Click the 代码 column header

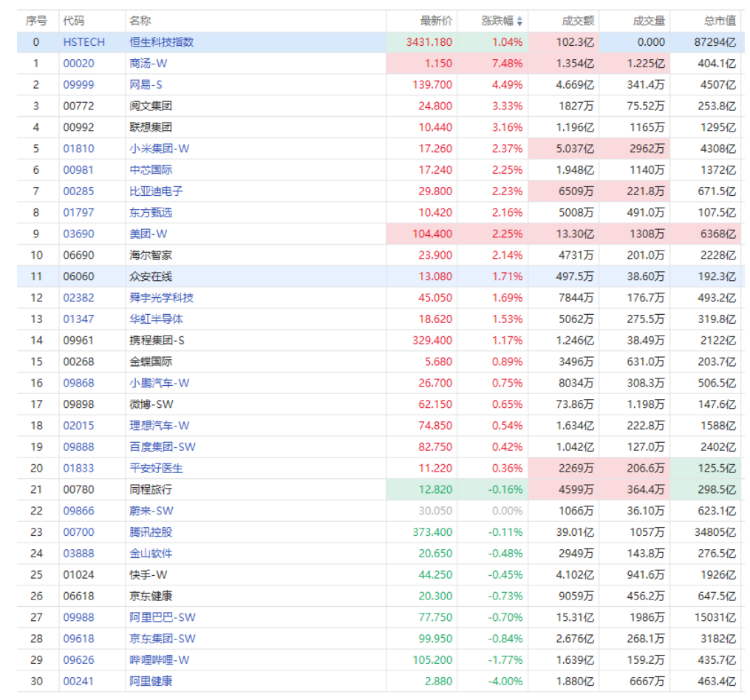(74, 21)
